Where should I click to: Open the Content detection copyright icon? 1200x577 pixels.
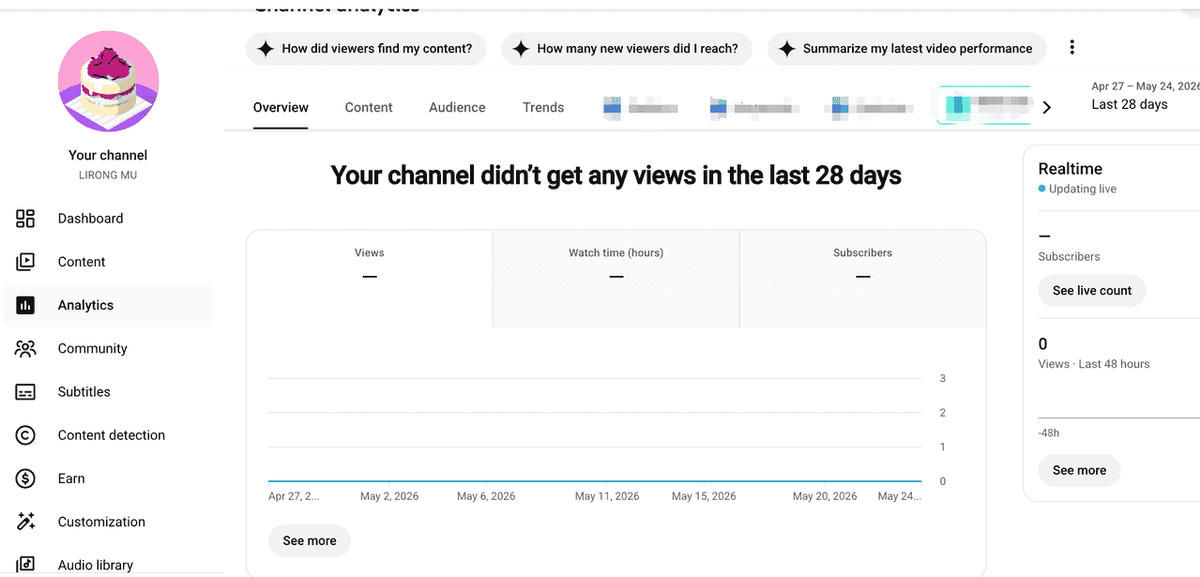click(x=26, y=435)
